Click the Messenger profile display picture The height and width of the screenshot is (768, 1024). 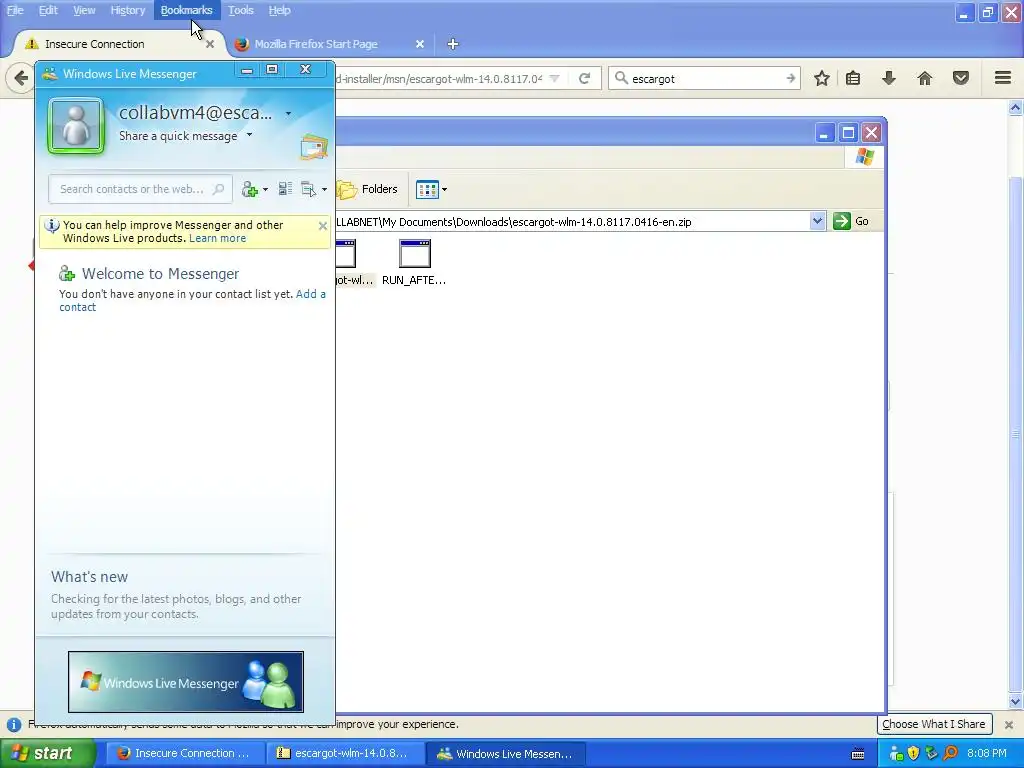coord(76,126)
